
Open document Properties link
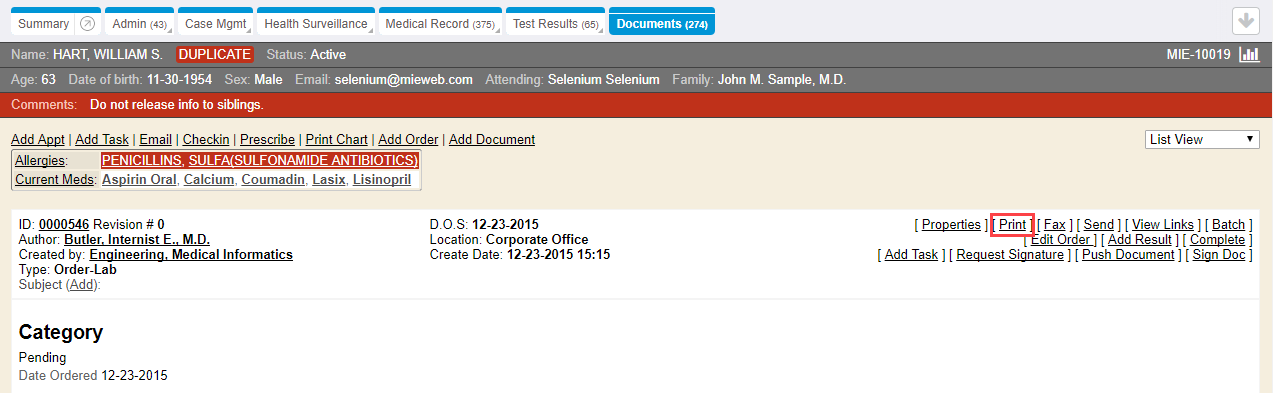tap(951, 225)
